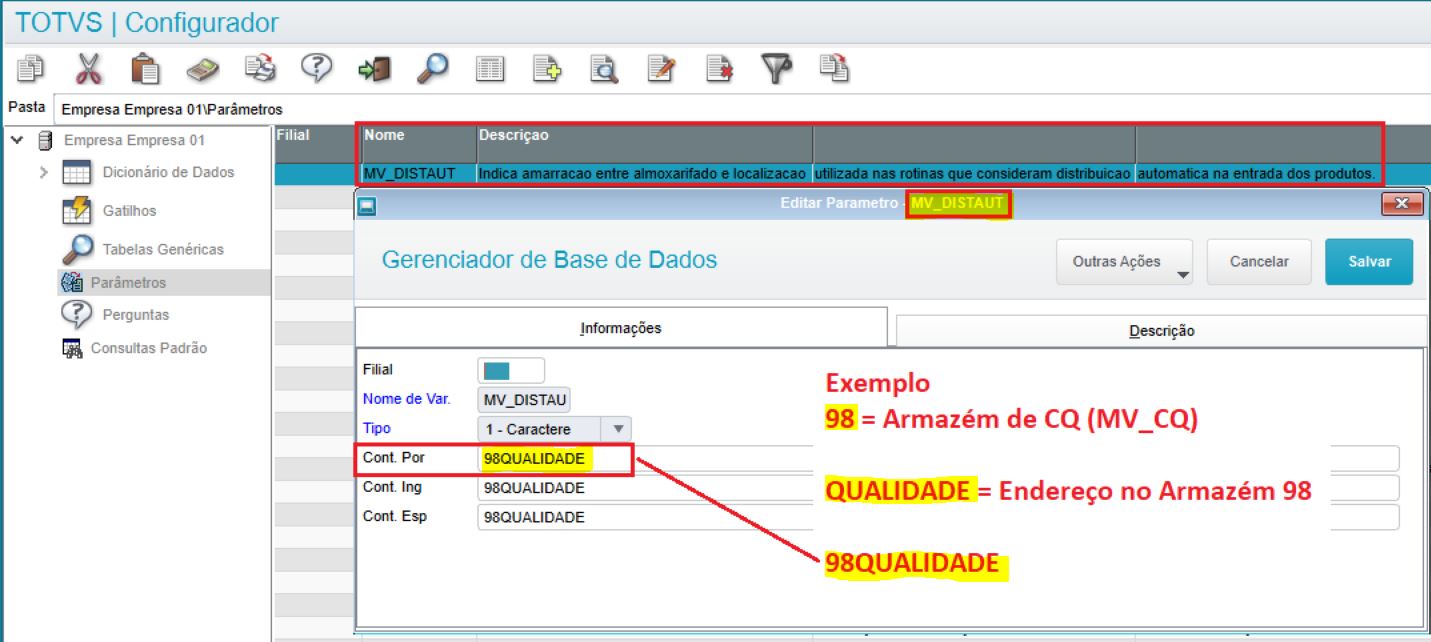Open Perguntas tree item
The image size is (1431, 642).
136,314
